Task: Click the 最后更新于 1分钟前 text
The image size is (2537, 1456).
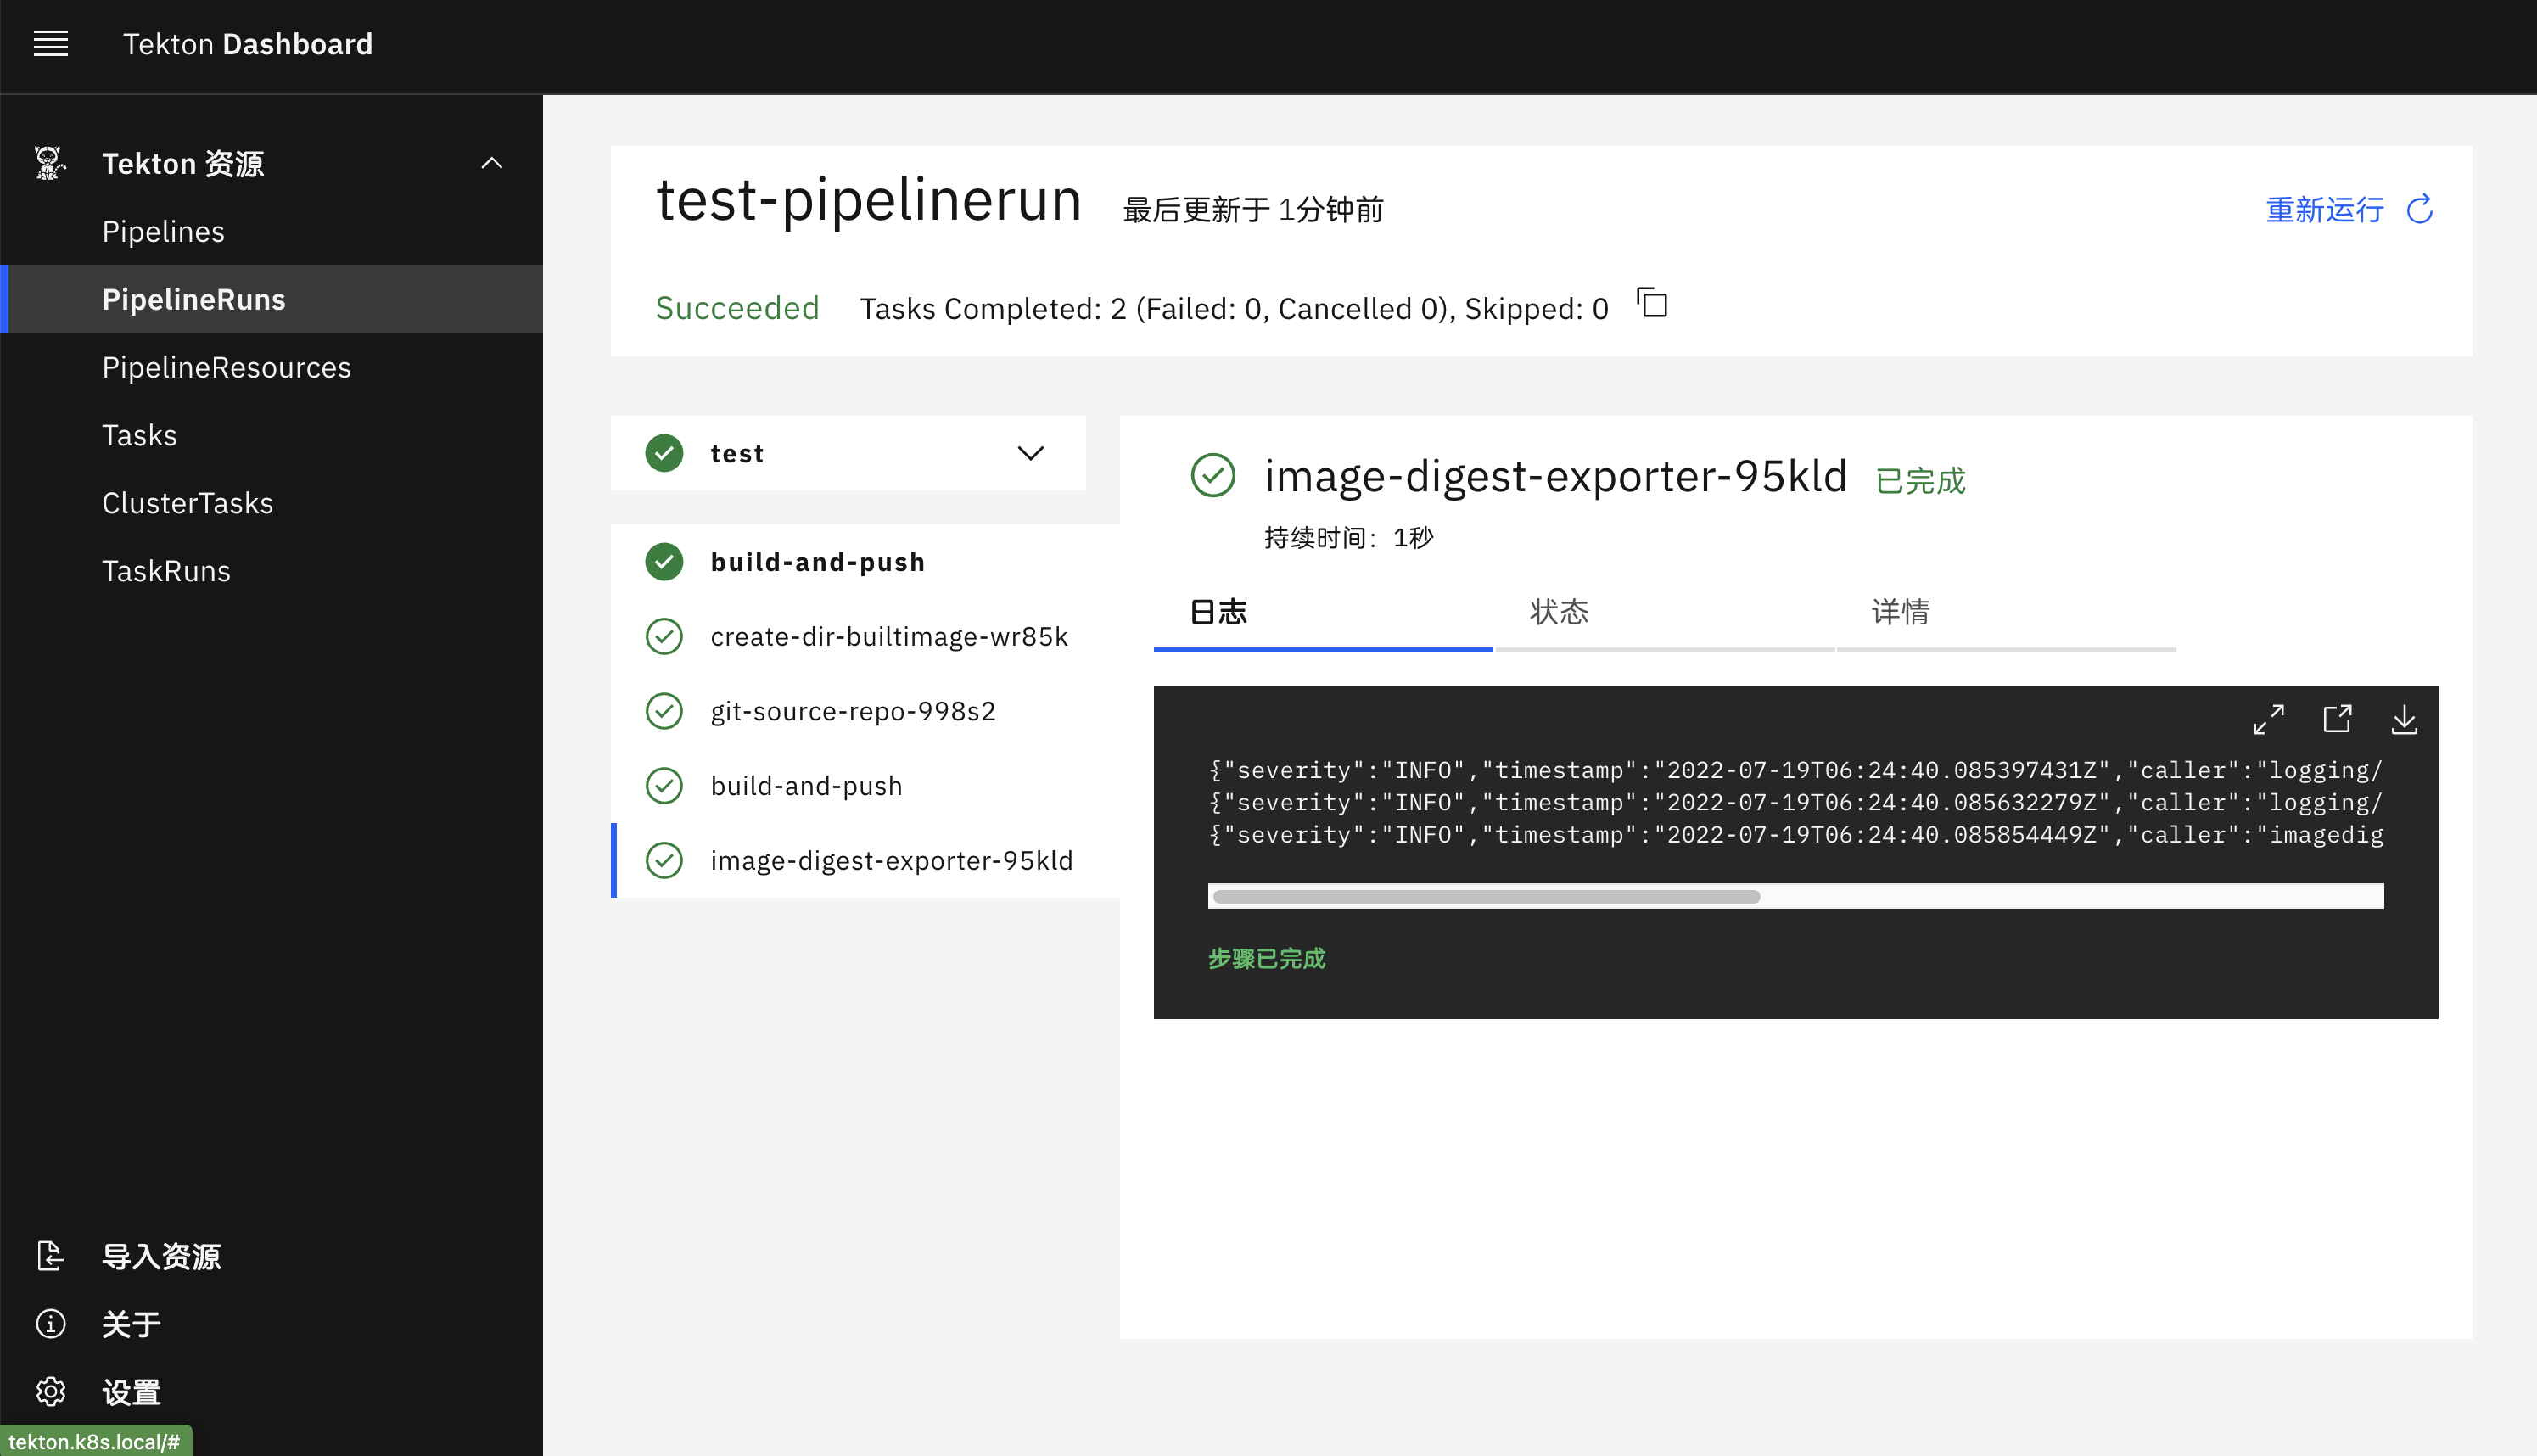Action: point(1253,209)
